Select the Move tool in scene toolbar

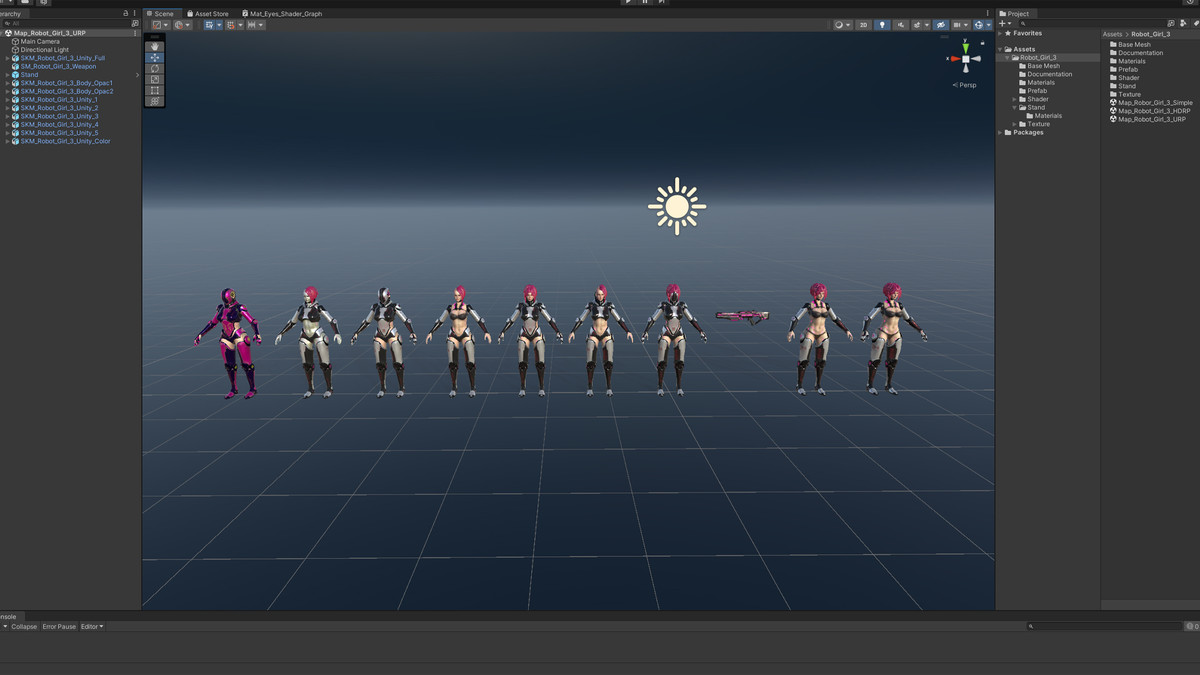coord(154,58)
